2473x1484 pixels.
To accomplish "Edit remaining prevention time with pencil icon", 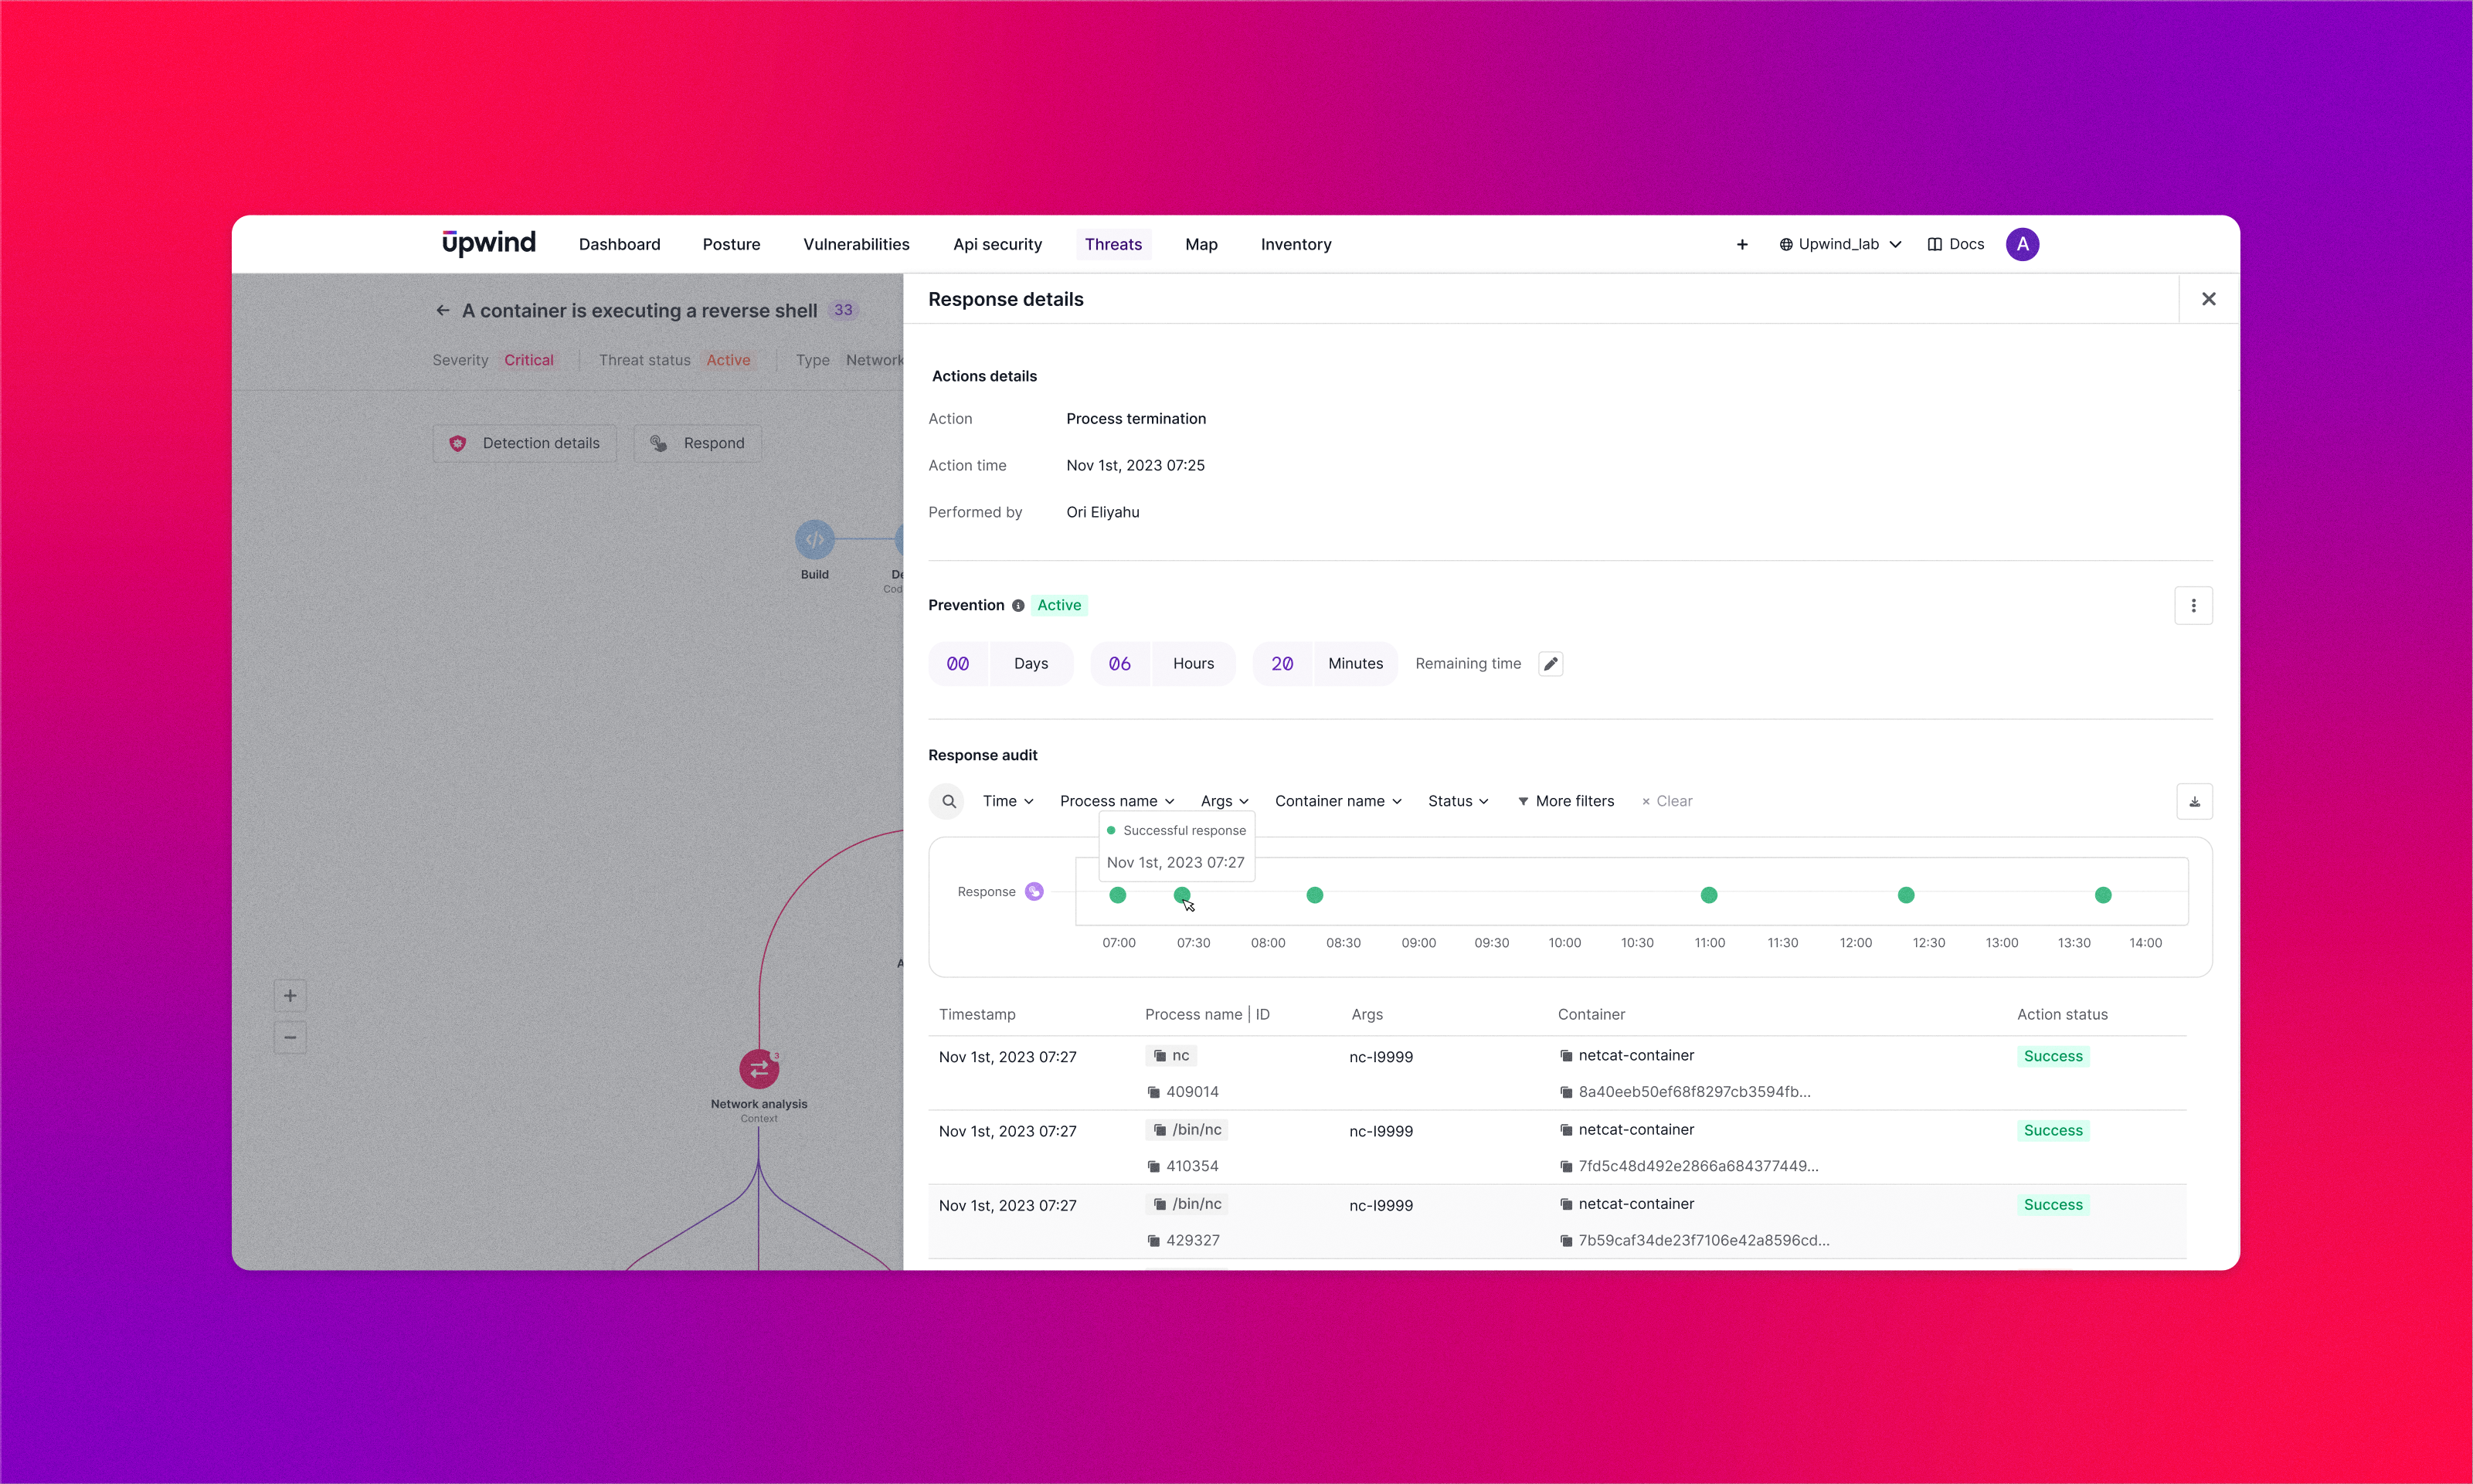I will (1550, 664).
